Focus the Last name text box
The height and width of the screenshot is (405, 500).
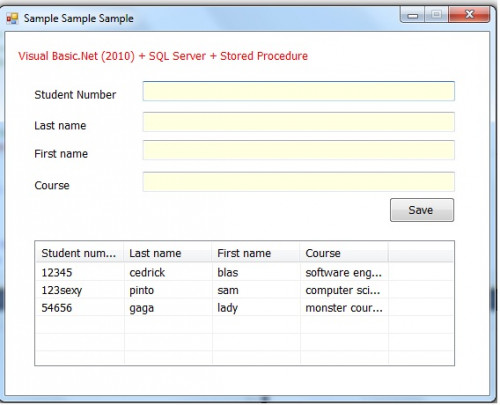click(x=299, y=122)
